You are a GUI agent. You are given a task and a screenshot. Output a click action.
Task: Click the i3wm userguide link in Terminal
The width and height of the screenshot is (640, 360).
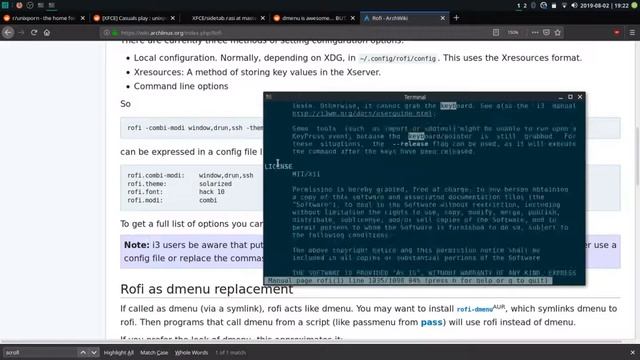click(362, 113)
